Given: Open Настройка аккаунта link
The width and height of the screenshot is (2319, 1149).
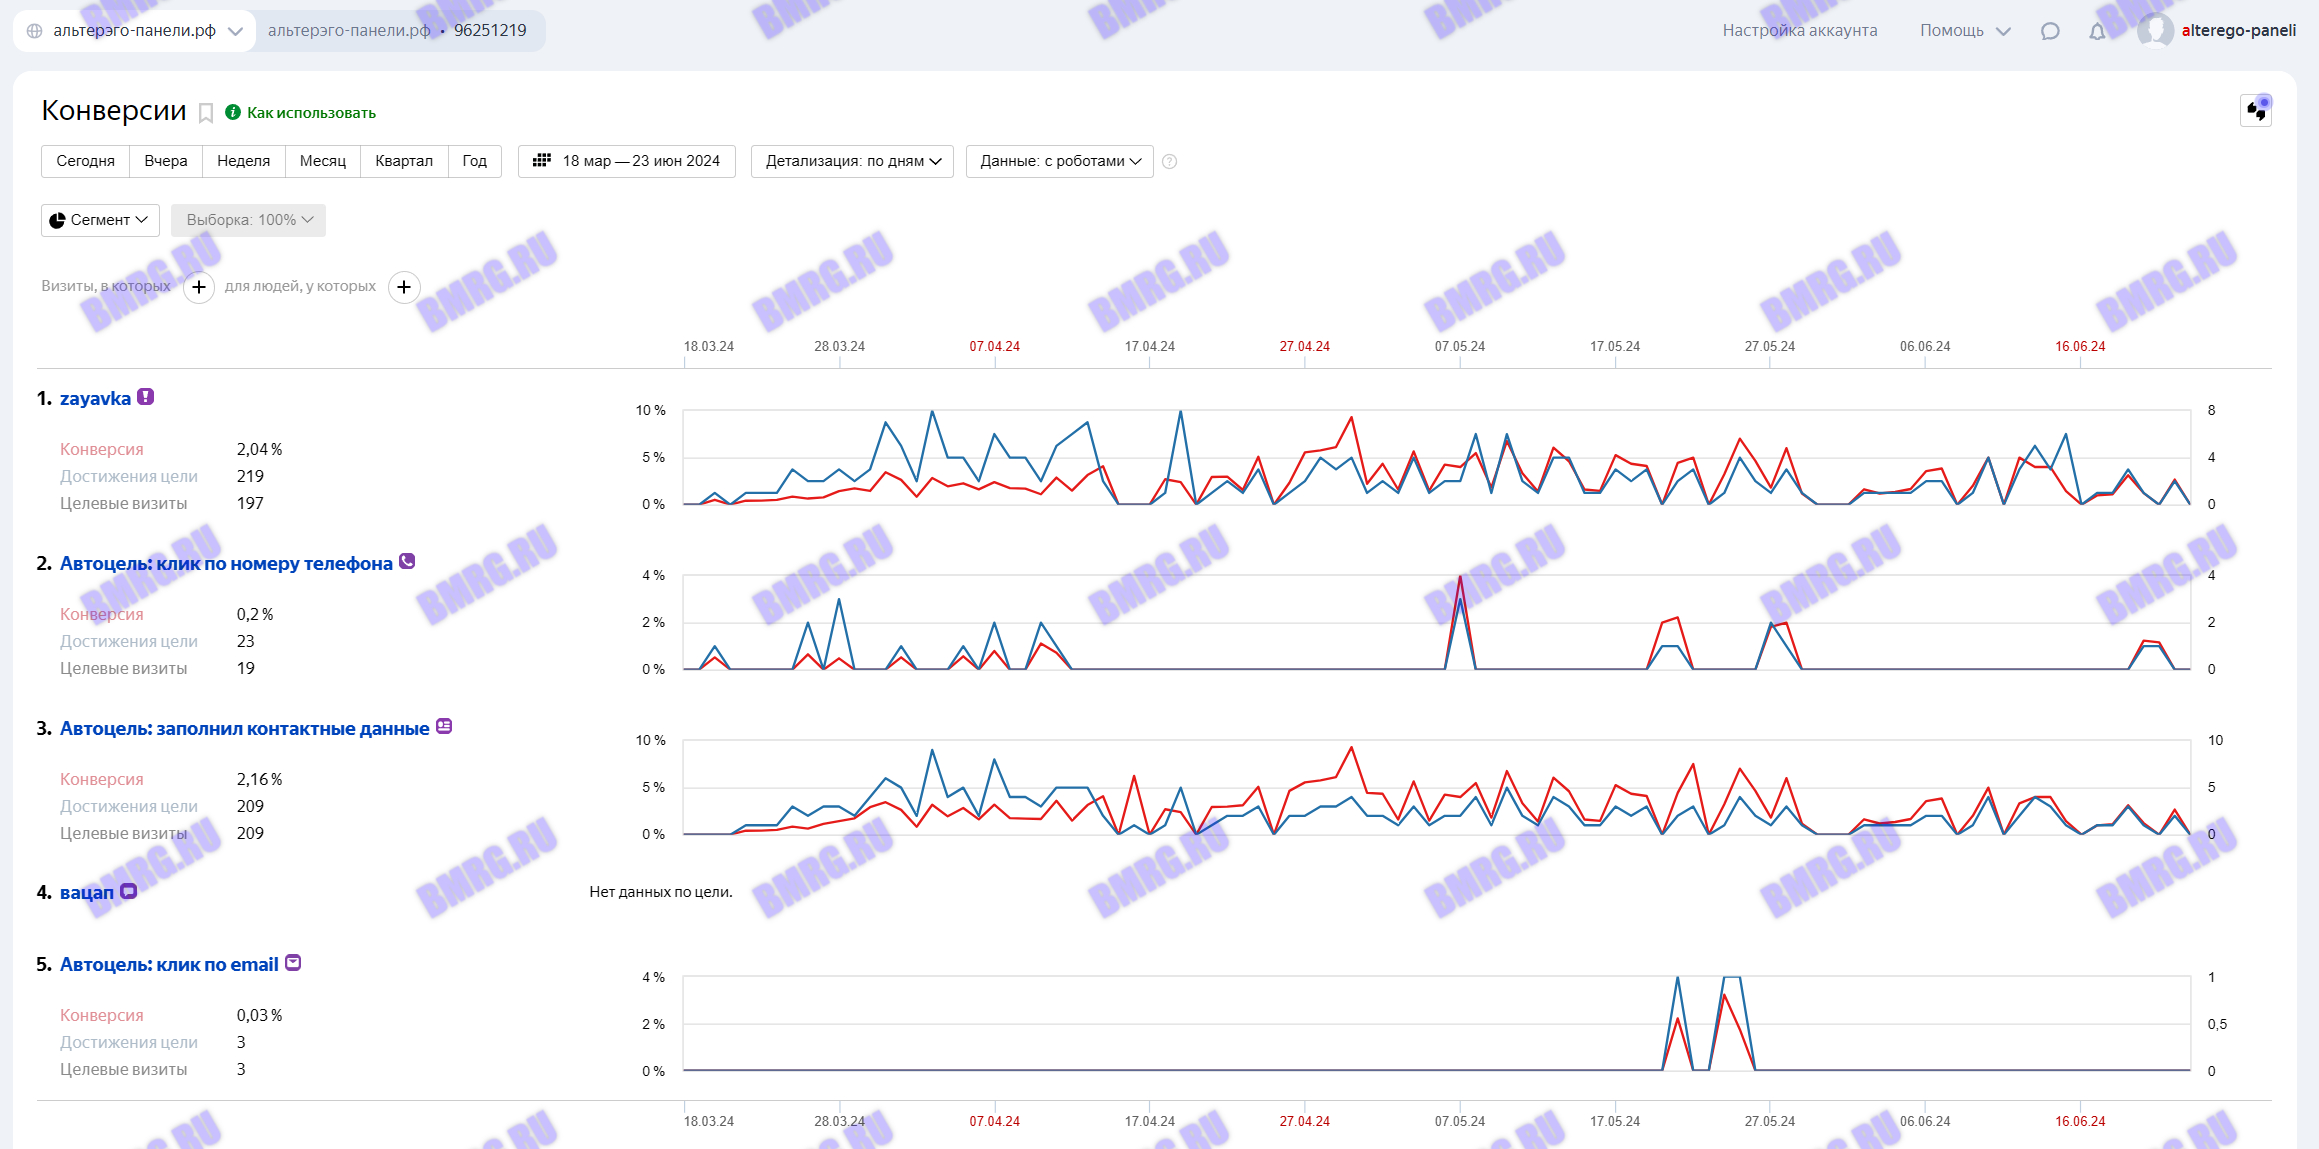Looking at the screenshot, I should tap(1799, 31).
